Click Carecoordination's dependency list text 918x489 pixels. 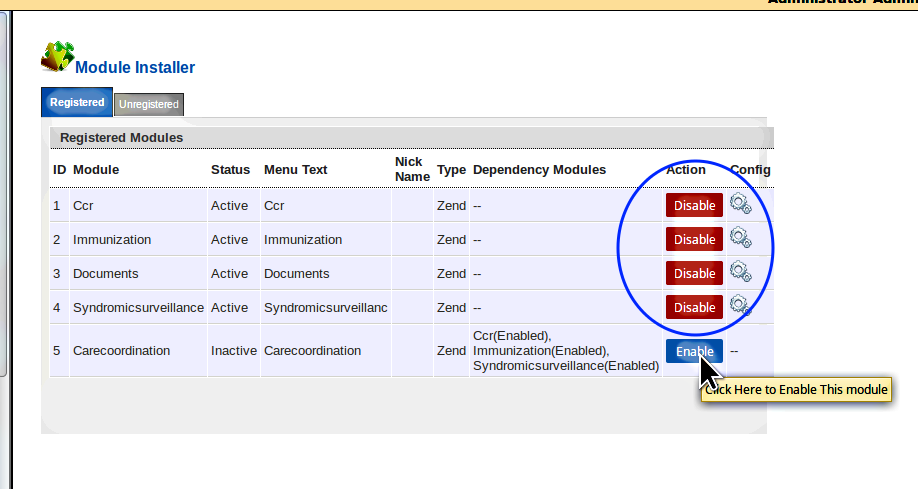point(565,351)
